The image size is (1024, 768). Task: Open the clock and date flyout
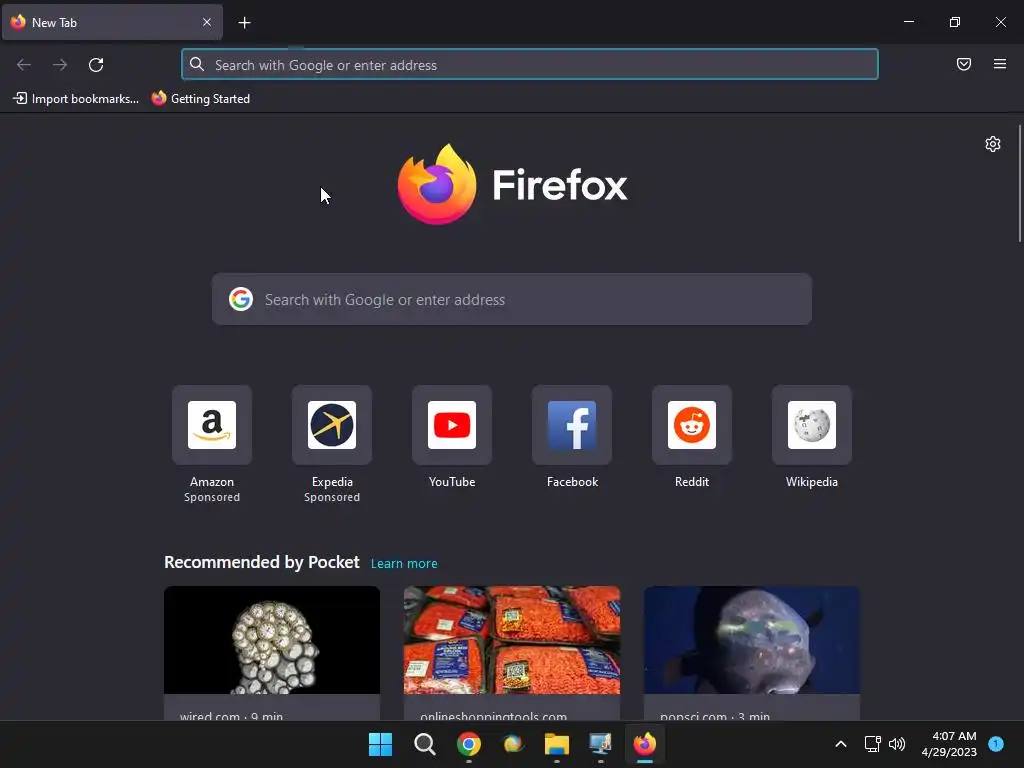tap(949, 744)
